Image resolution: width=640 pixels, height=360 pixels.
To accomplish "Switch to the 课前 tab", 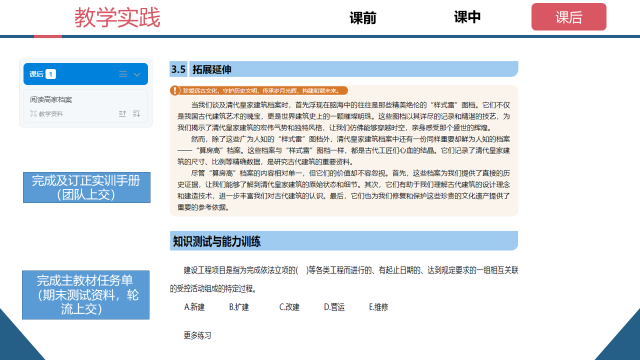I will [x=363, y=18].
